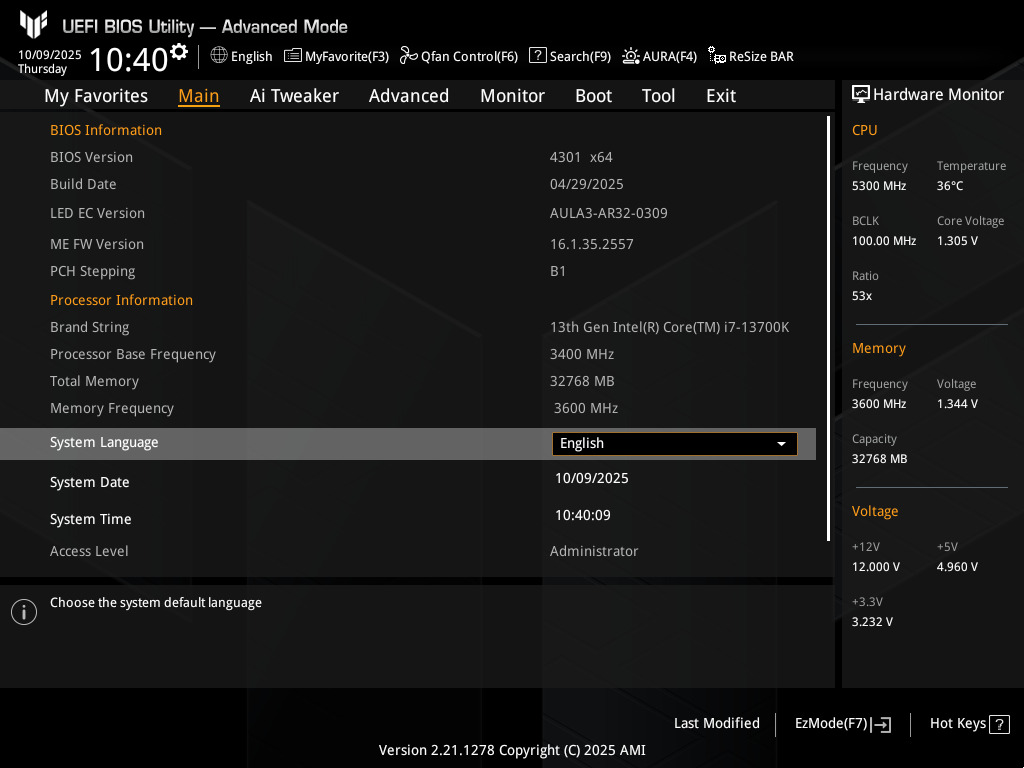Select the System Time value 10:40:09
Image resolution: width=1024 pixels, height=768 pixels.
583,516
